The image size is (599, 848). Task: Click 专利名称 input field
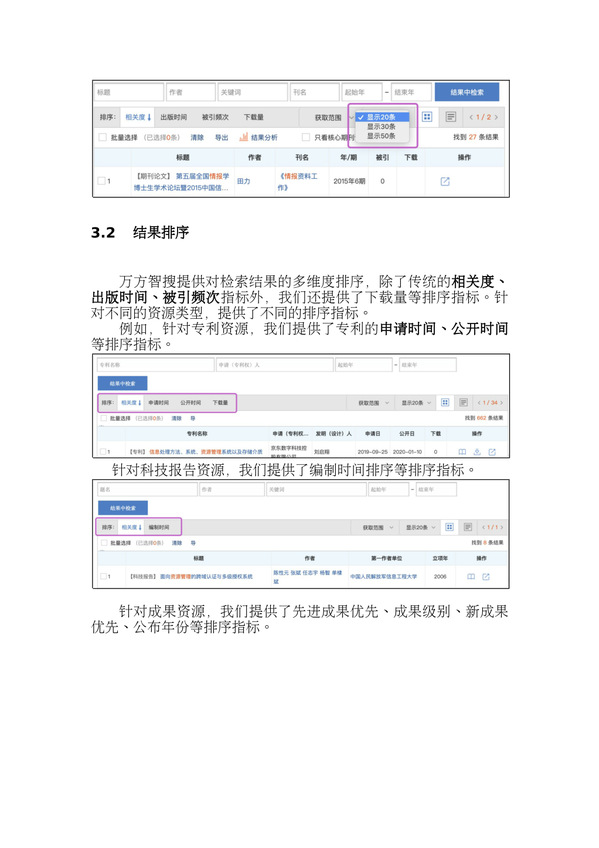156,365
